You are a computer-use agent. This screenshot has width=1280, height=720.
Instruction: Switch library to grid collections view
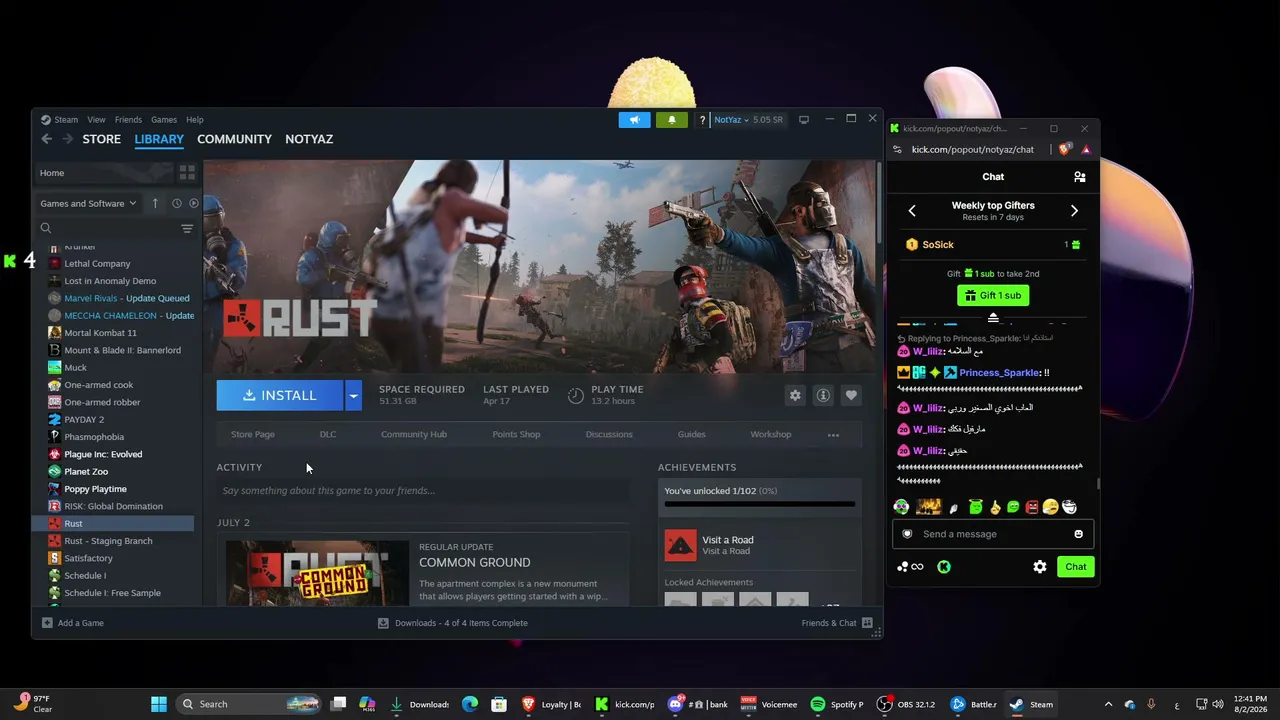187,173
